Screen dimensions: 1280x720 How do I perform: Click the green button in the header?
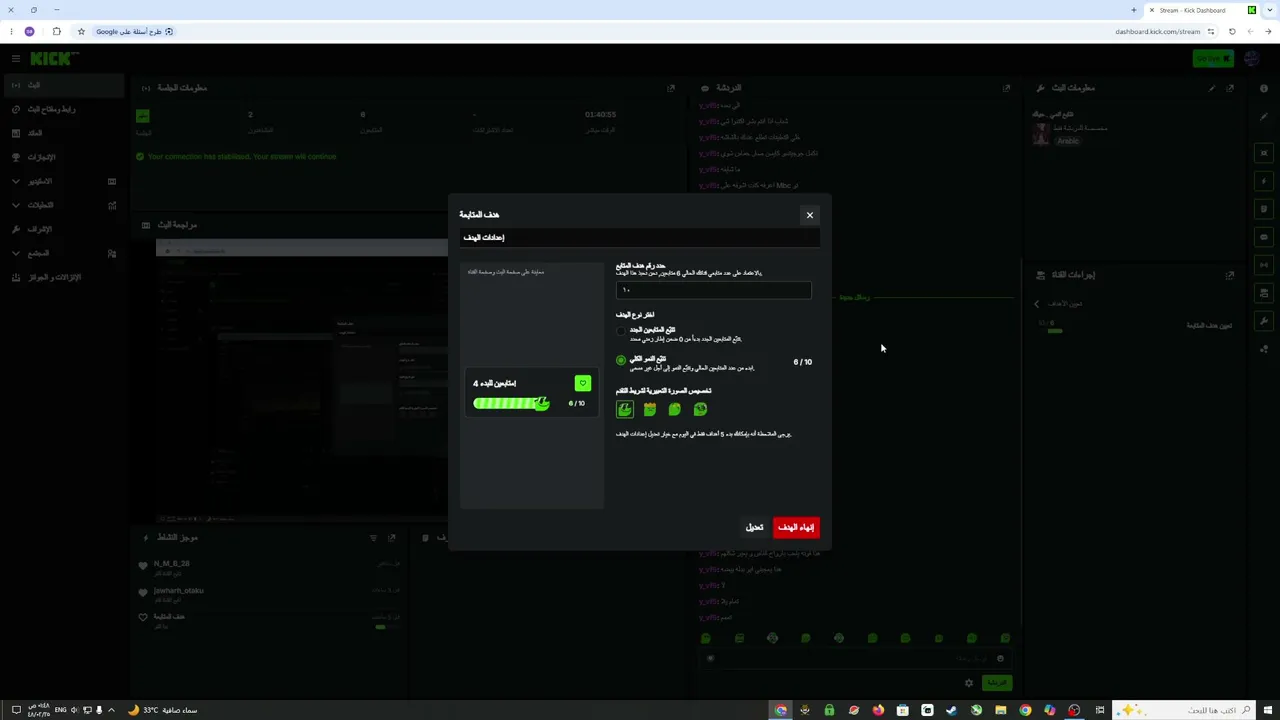[x=1213, y=59]
